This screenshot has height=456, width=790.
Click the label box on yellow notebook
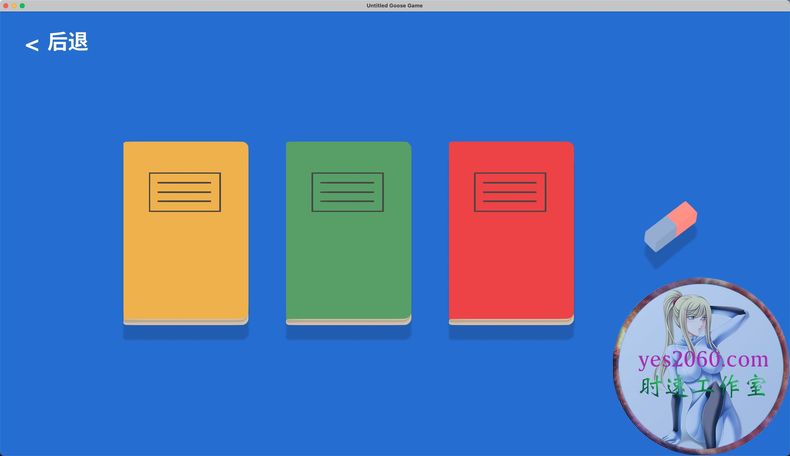click(185, 192)
